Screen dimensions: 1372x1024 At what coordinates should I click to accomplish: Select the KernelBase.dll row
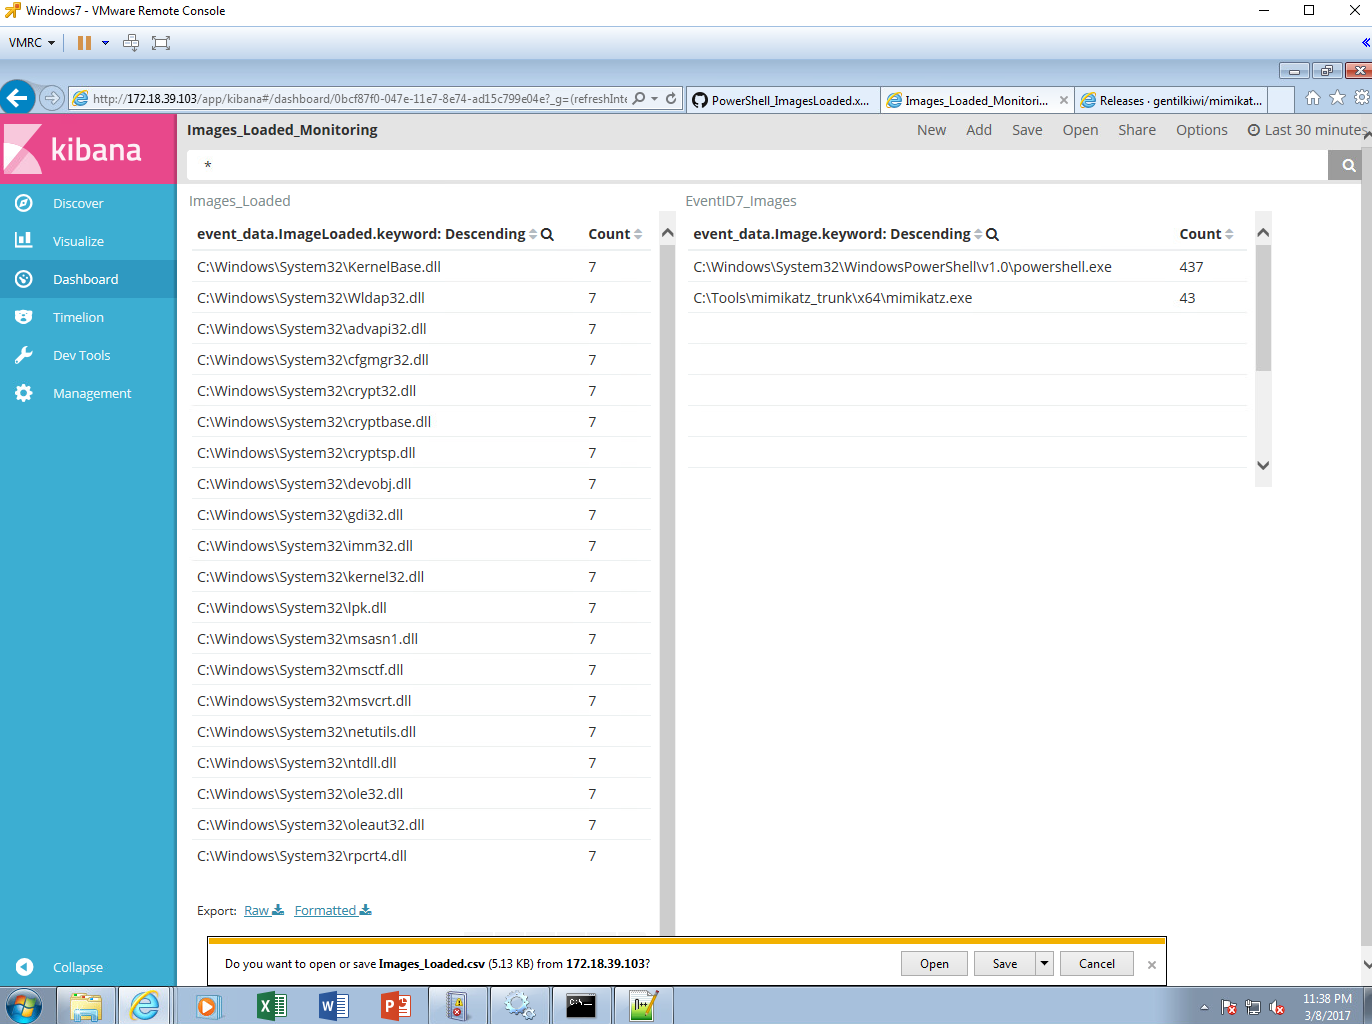pyautogui.click(x=420, y=267)
